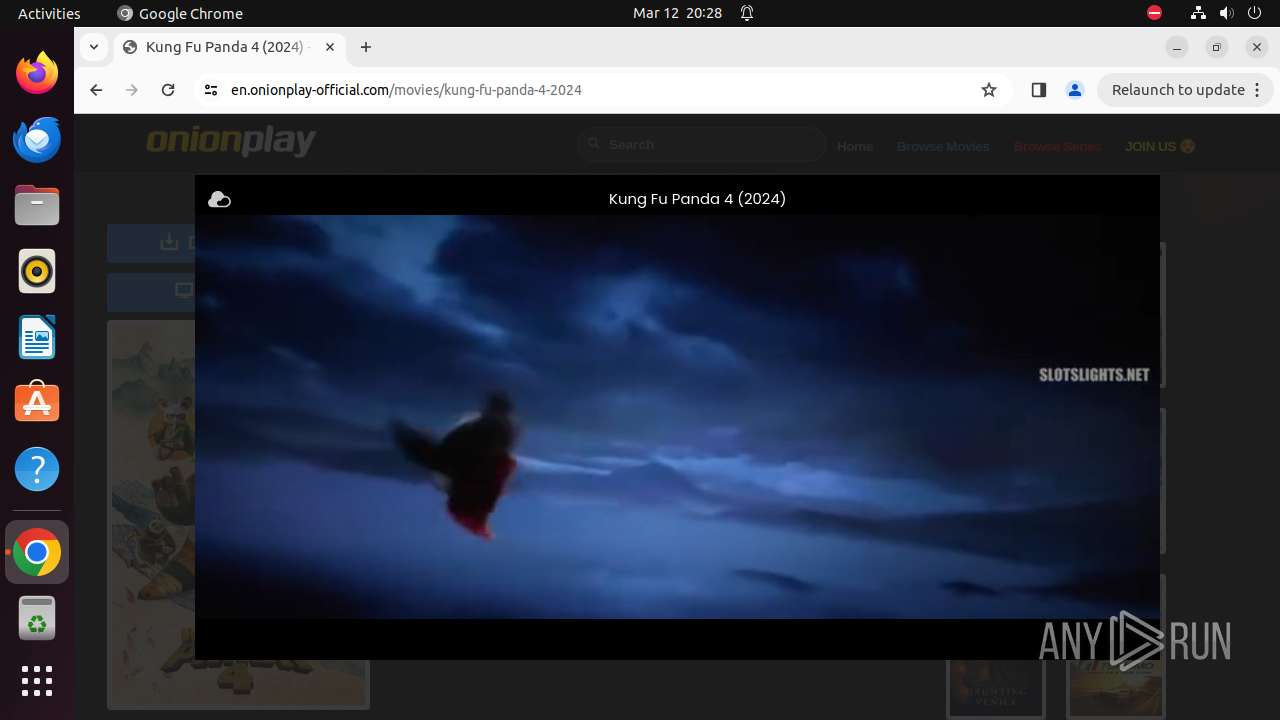Screen dimensions: 1280x720
Task: Click the cloud icon in the player
Action: pyautogui.click(x=219, y=199)
